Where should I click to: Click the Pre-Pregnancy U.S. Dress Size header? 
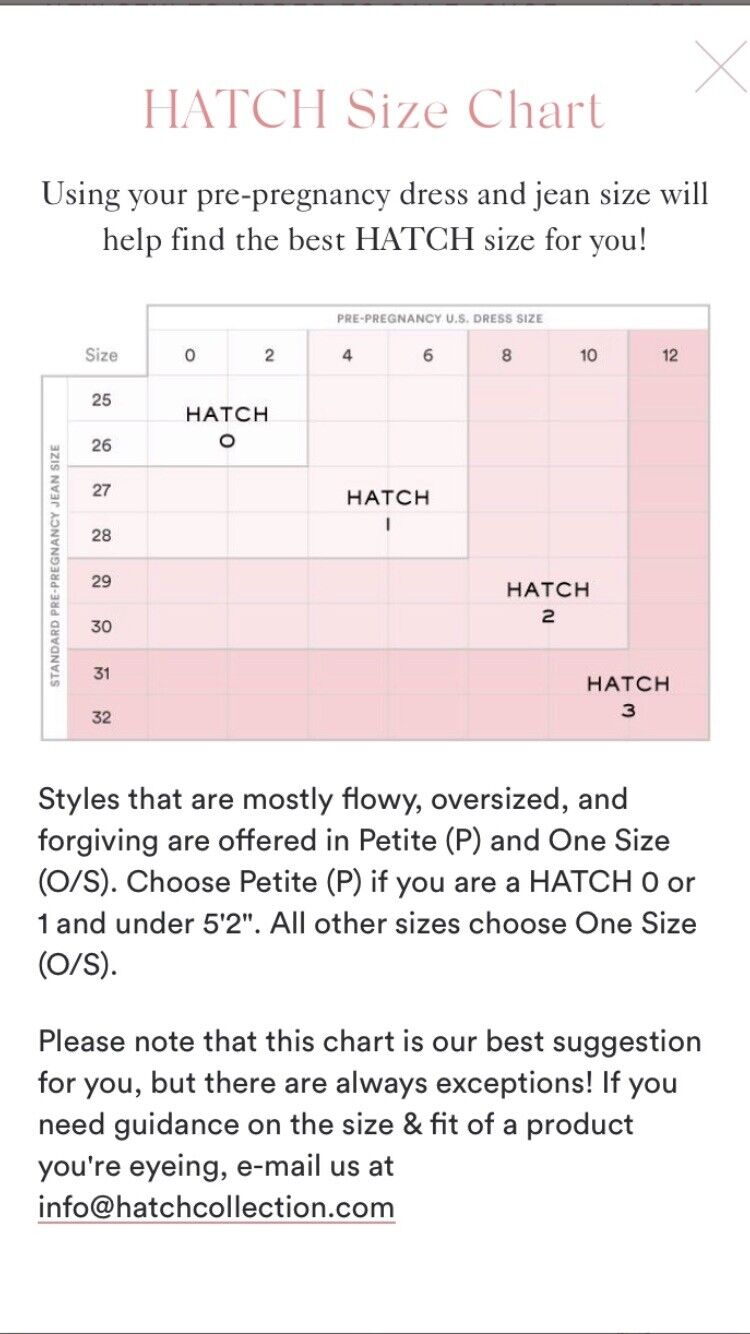pyautogui.click(x=440, y=318)
